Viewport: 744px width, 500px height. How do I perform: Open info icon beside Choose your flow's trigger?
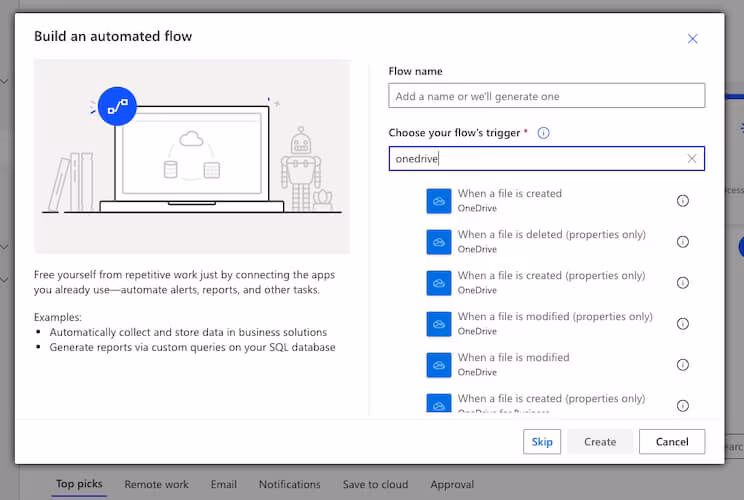click(x=543, y=133)
